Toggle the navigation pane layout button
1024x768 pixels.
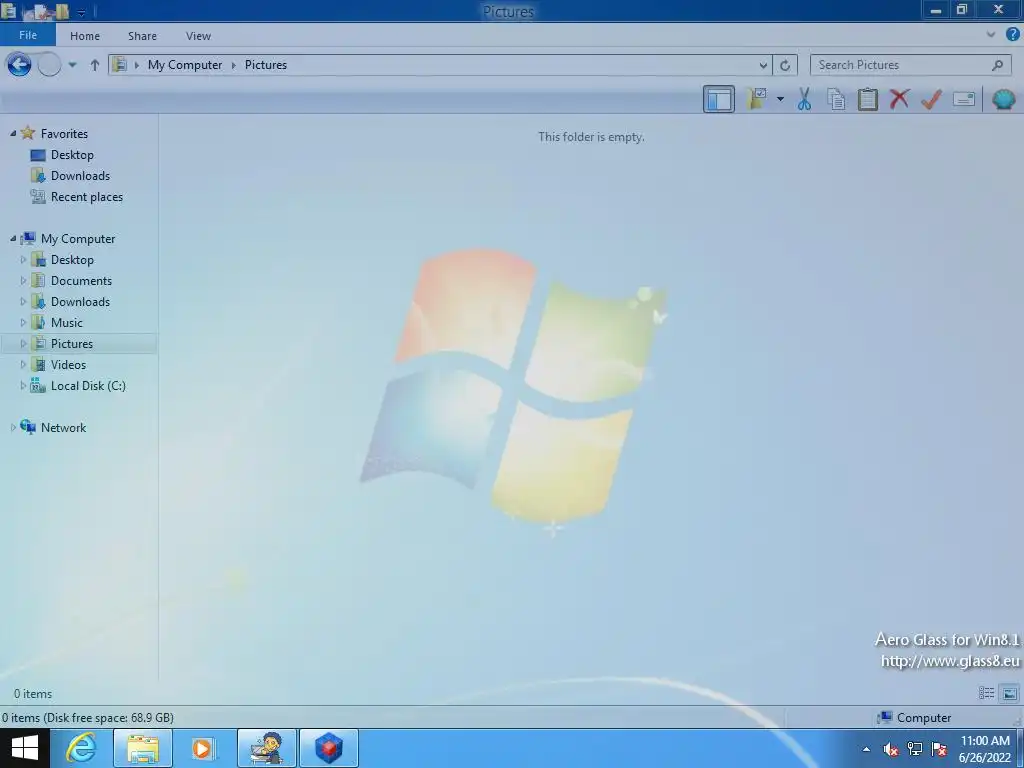pyautogui.click(x=718, y=99)
